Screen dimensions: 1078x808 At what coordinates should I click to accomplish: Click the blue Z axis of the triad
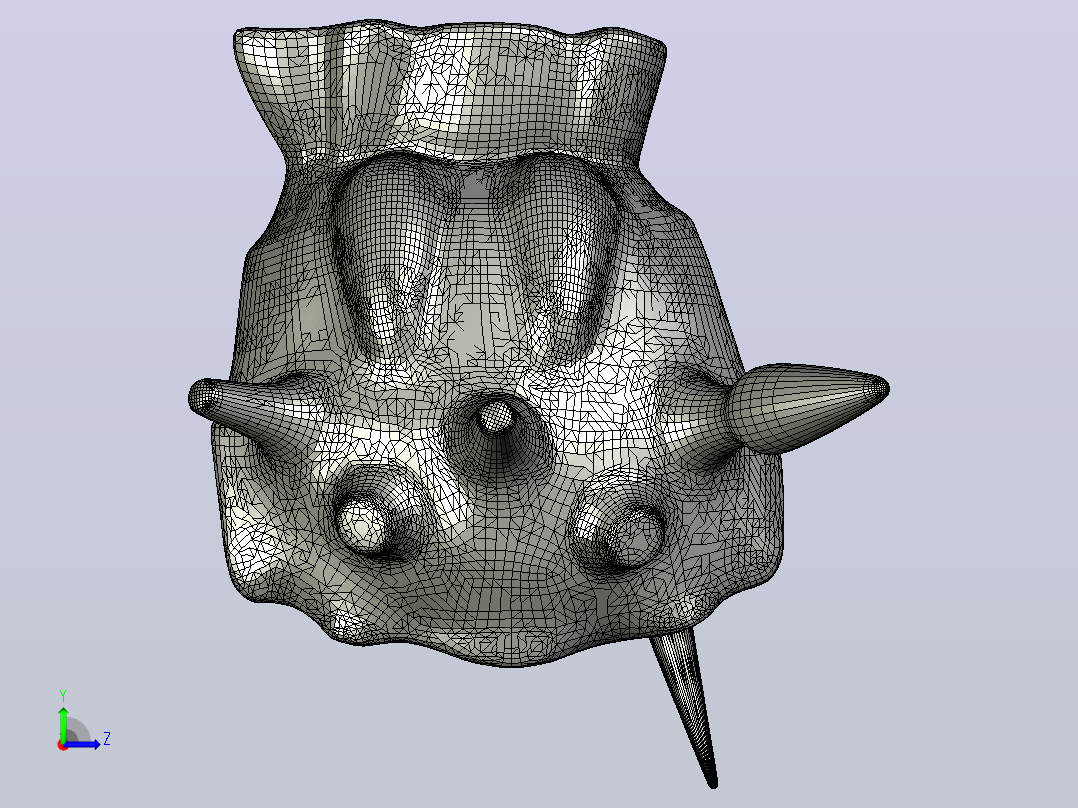click(x=84, y=744)
